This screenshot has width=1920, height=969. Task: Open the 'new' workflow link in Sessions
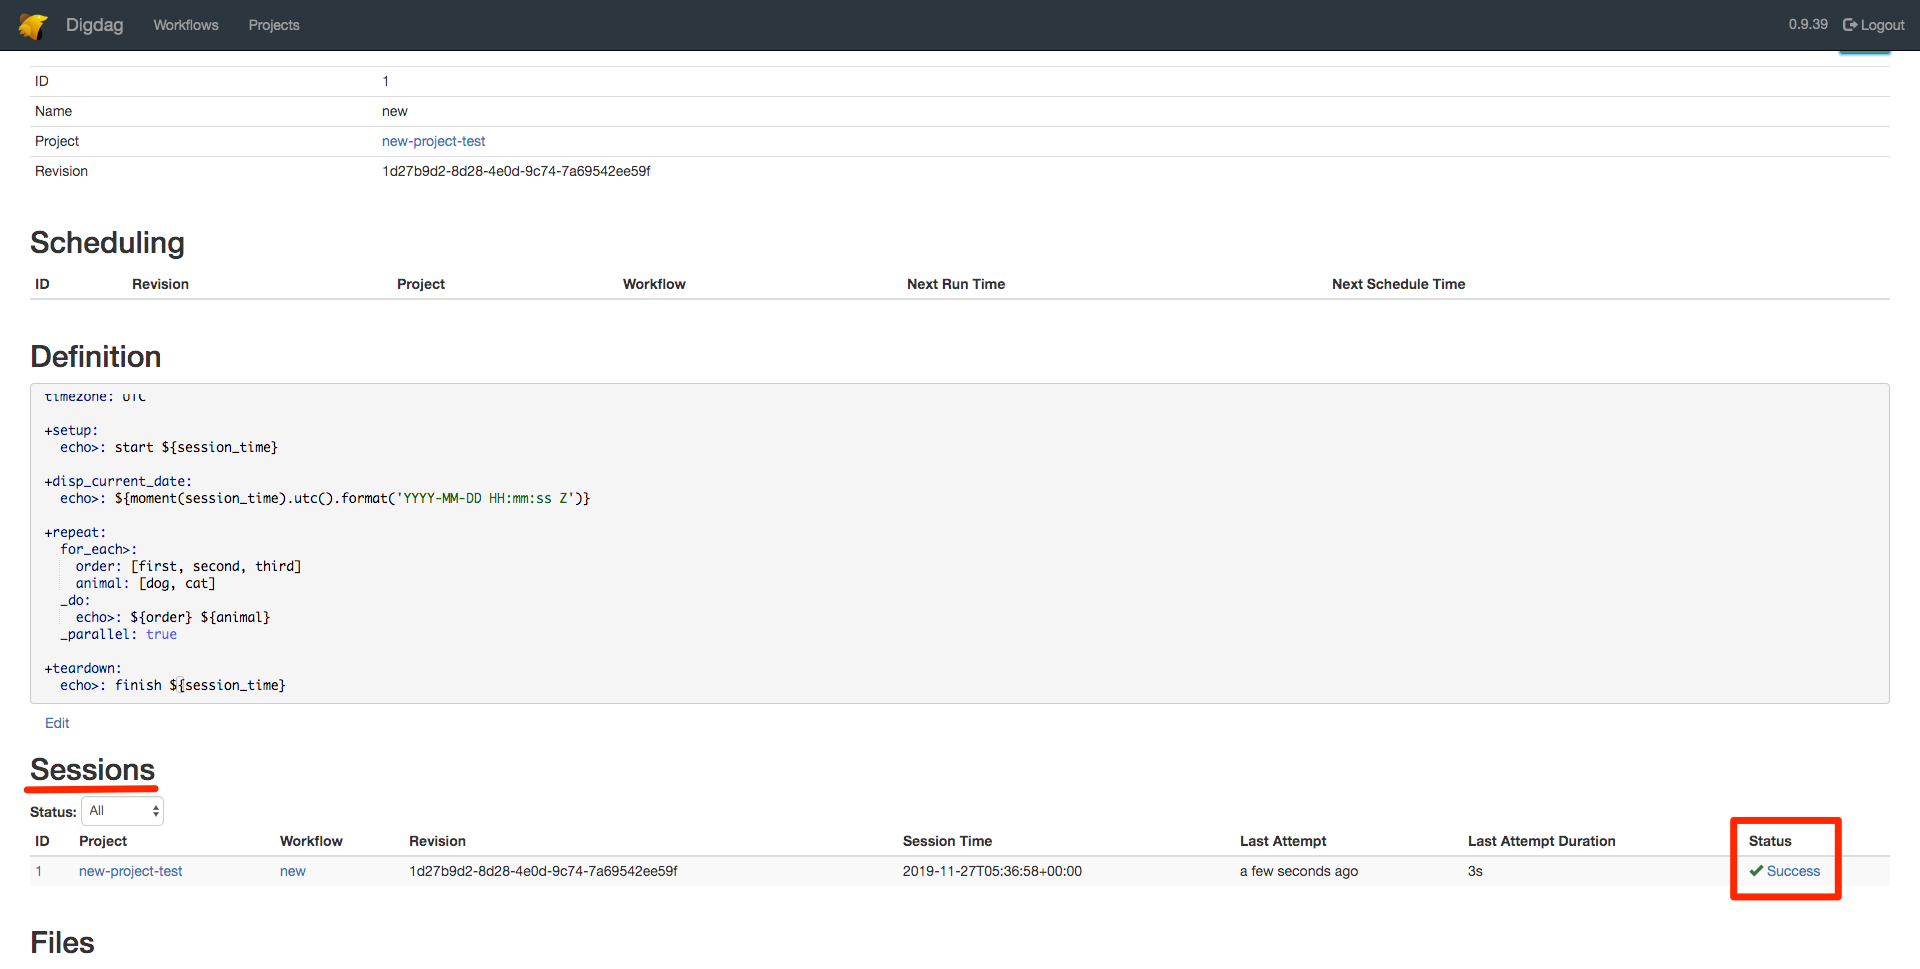(292, 871)
